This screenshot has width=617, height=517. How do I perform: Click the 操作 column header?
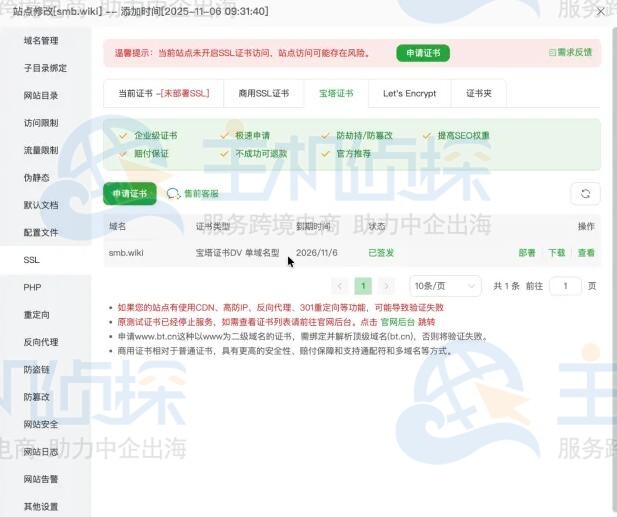586,226
